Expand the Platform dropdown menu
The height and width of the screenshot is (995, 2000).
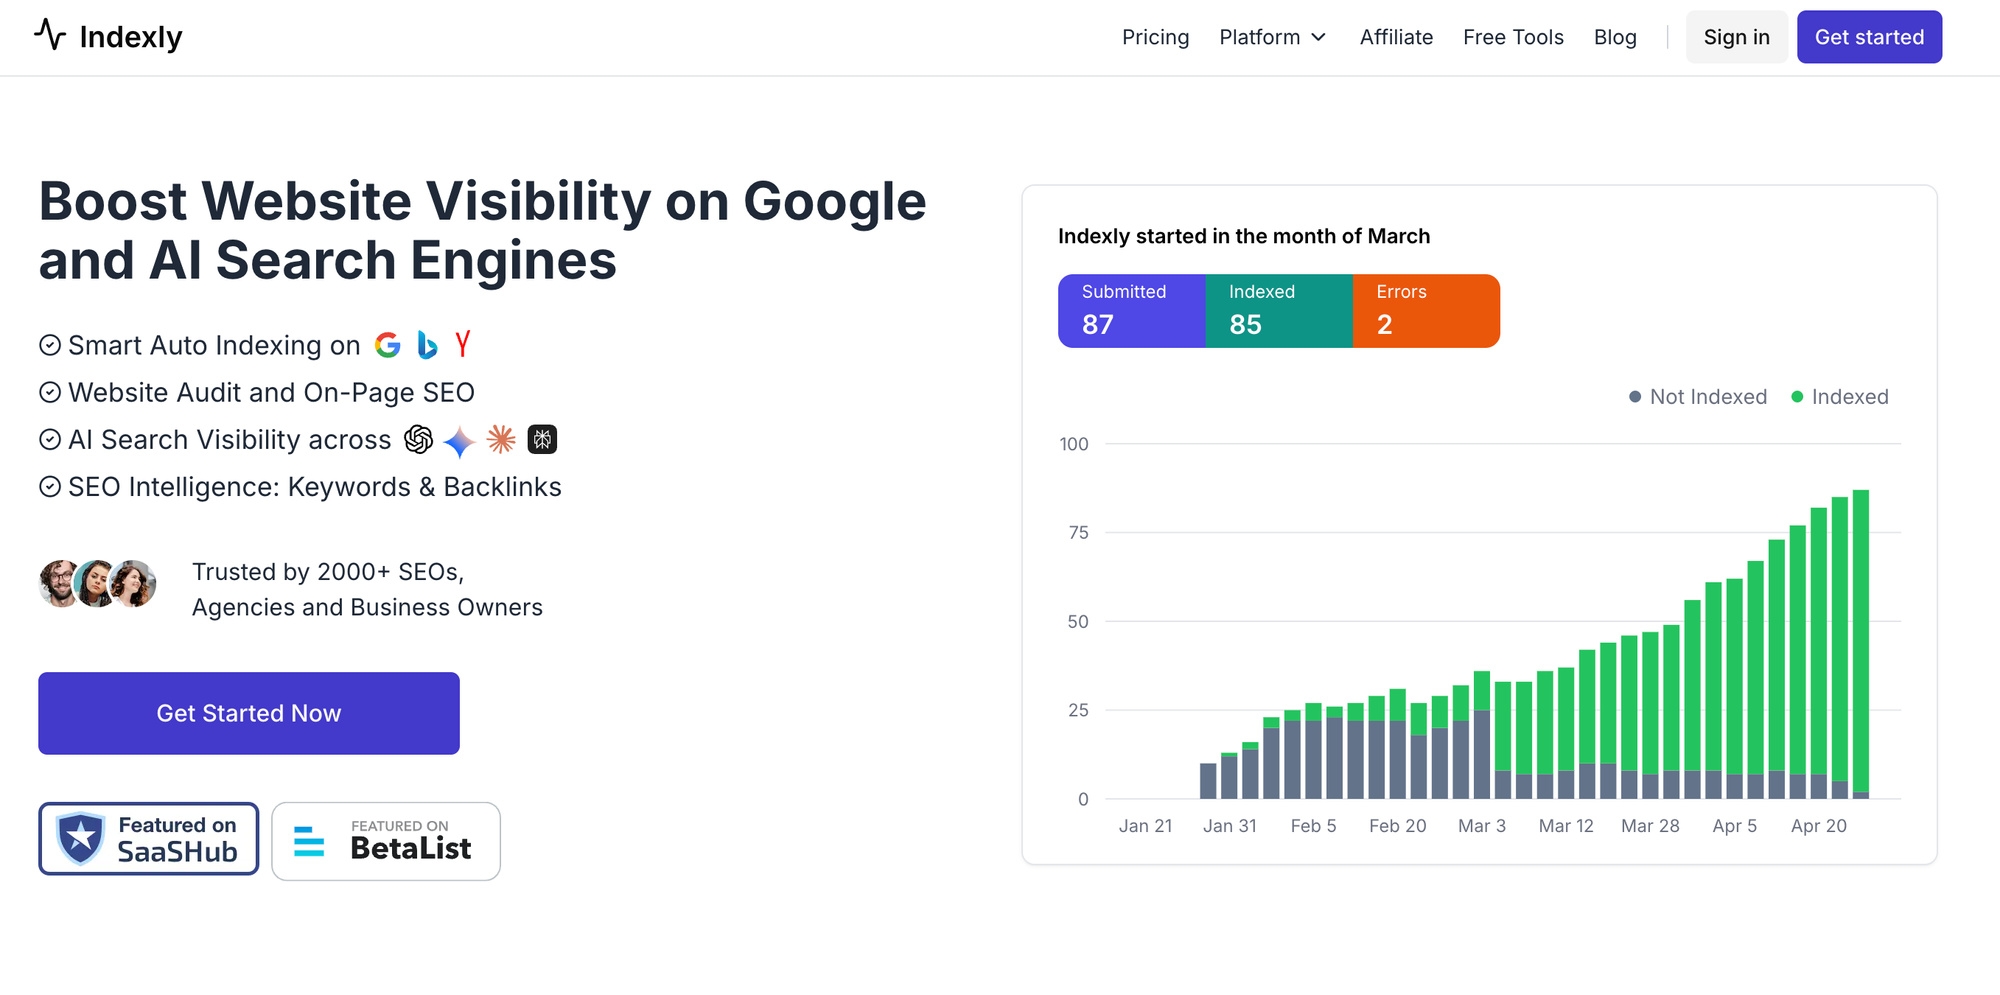pos(1272,37)
